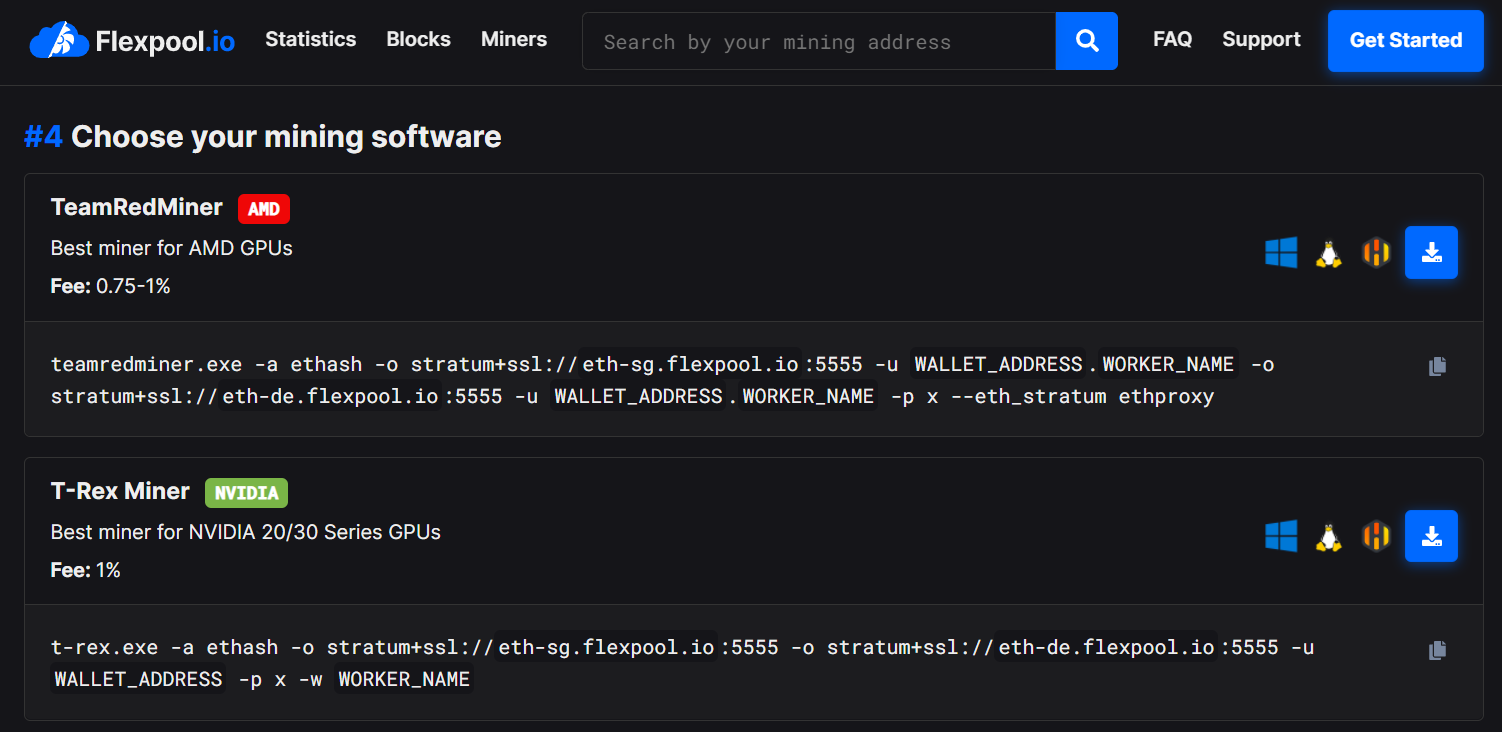Download T-Rex Miner with the blue button

pos(1431,536)
